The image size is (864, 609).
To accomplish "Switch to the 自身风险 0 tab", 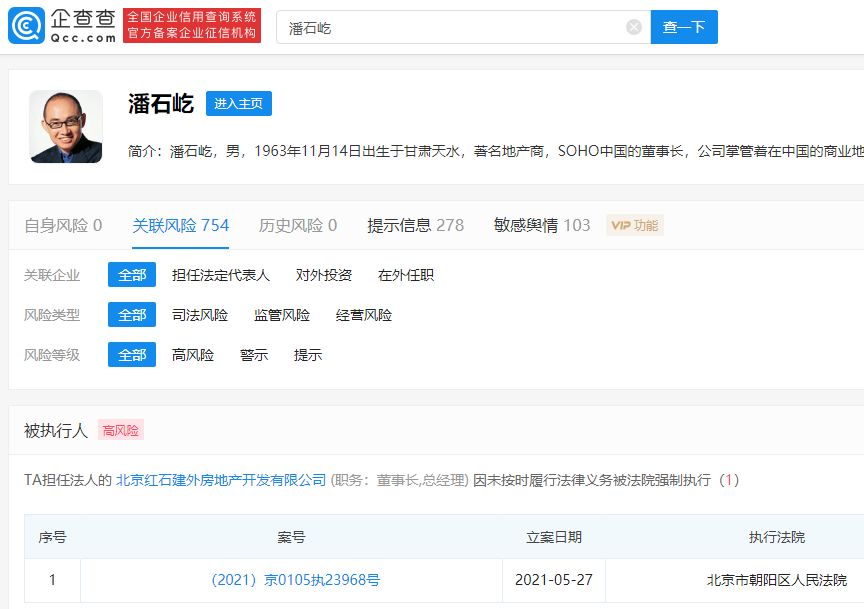I will pyautogui.click(x=63, y=225).
